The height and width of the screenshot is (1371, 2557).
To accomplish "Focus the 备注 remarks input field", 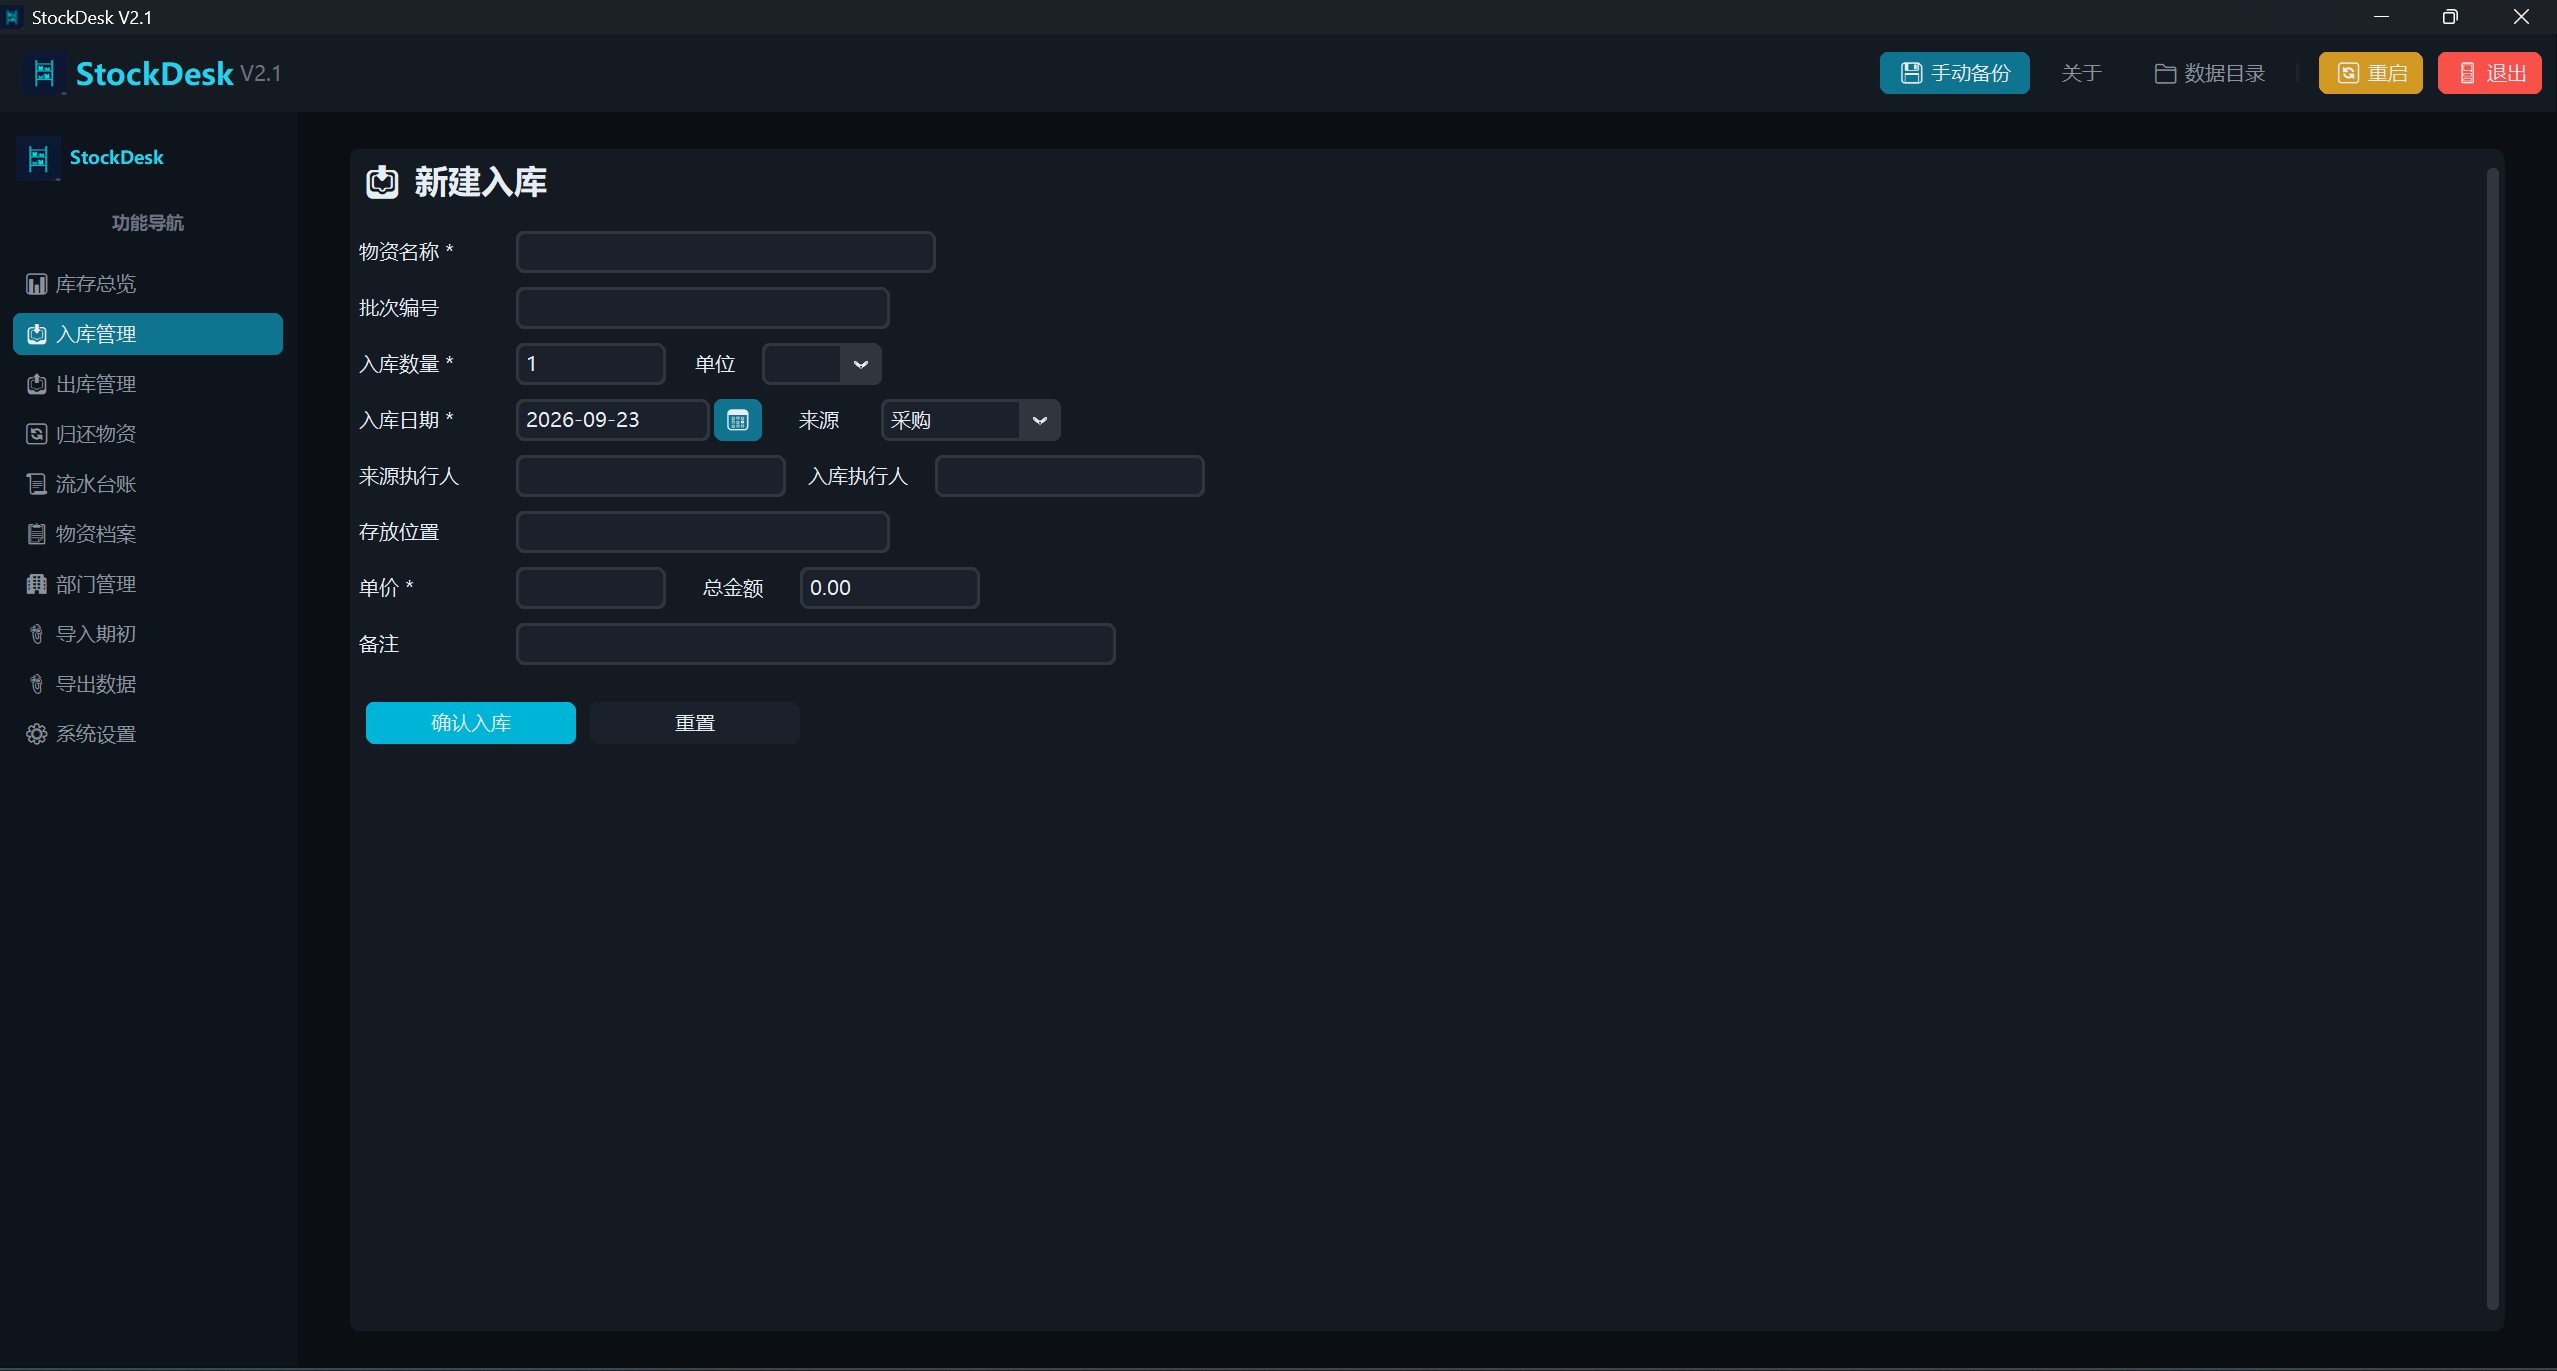I will (x=816, y=644).
